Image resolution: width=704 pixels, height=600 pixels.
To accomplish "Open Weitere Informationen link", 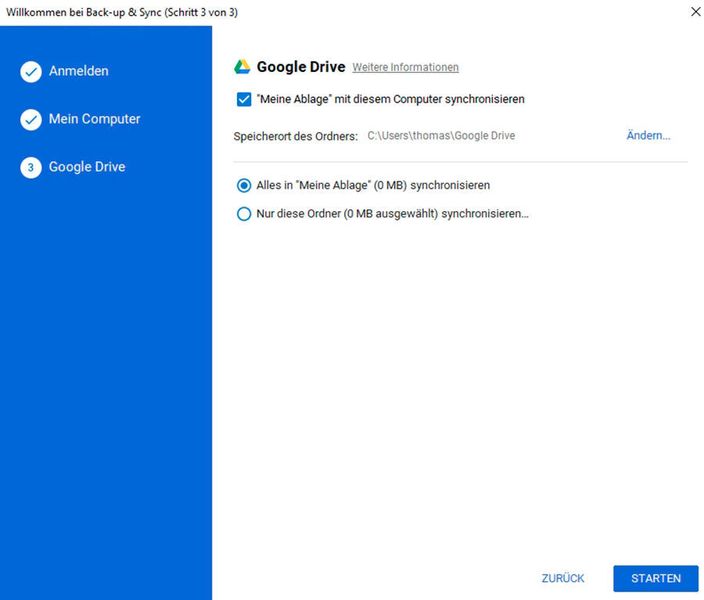I will [x=405, y=67].
